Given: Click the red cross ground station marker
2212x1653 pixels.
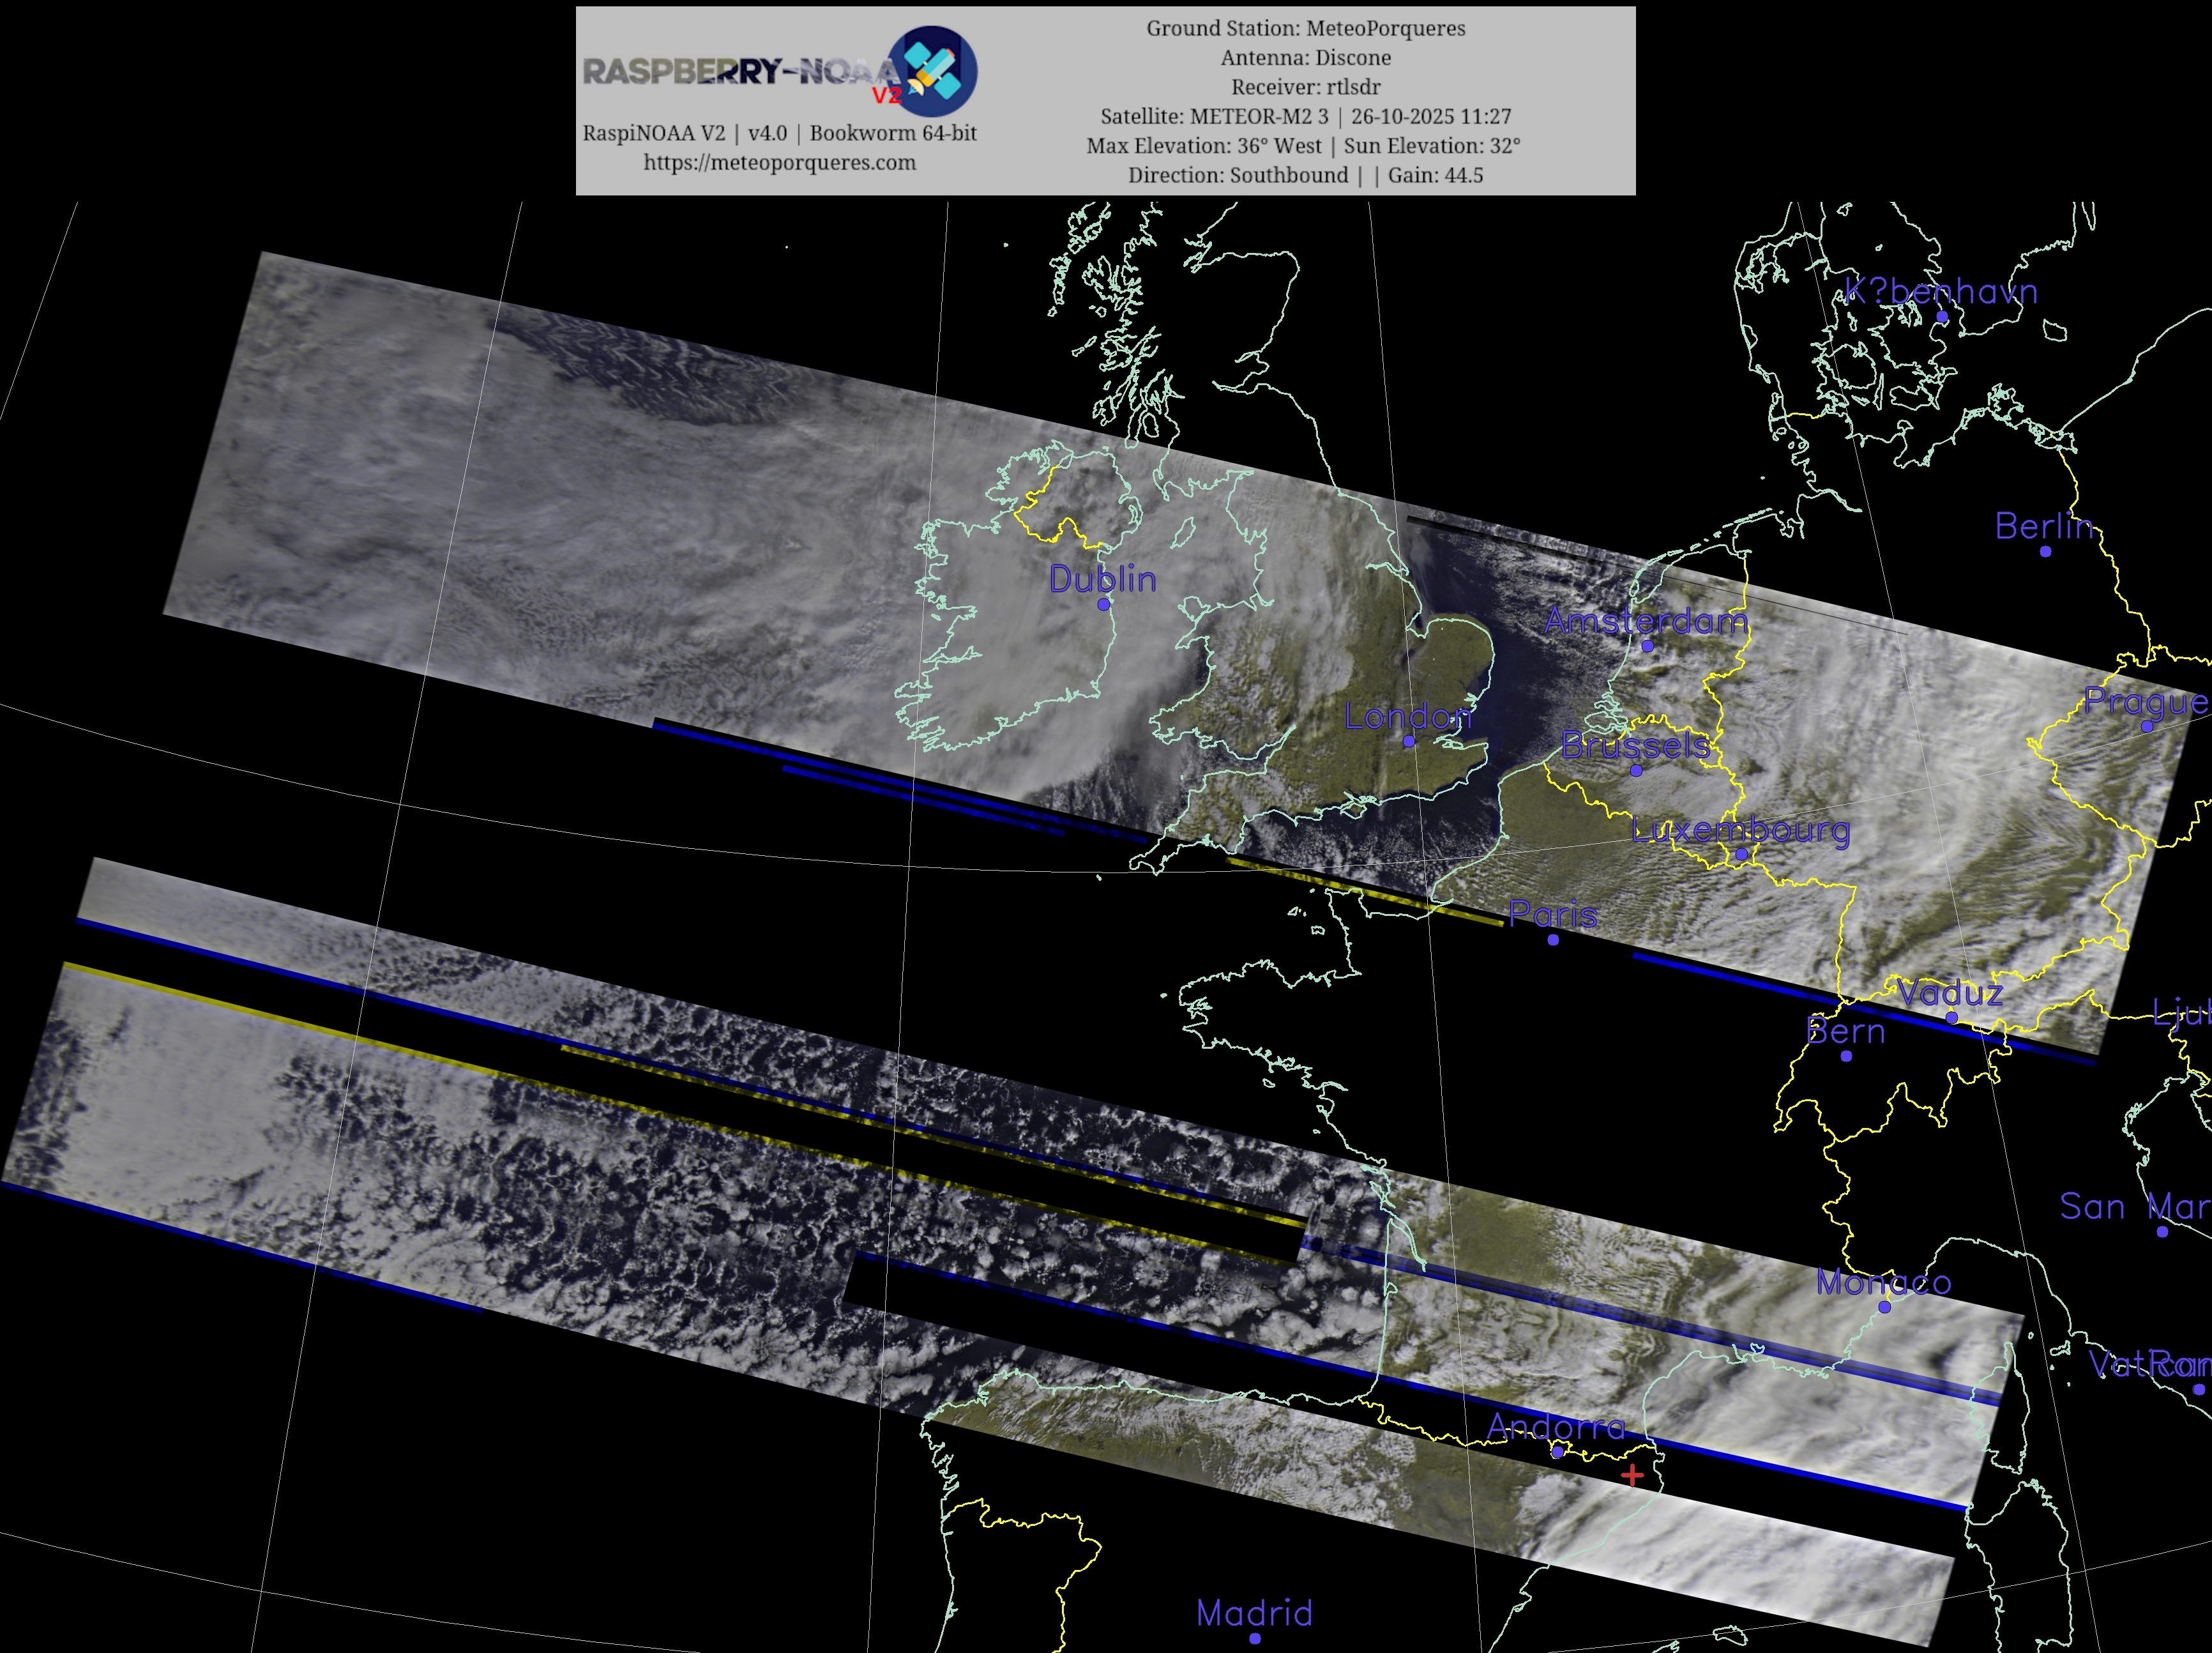Looking at the screenshot, I should click(1632, 1475).
